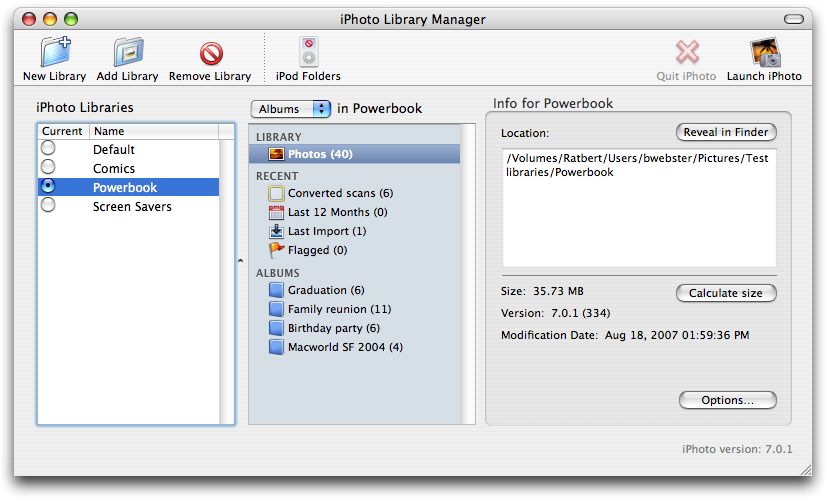Click the Last Import icon

(277, 231)
